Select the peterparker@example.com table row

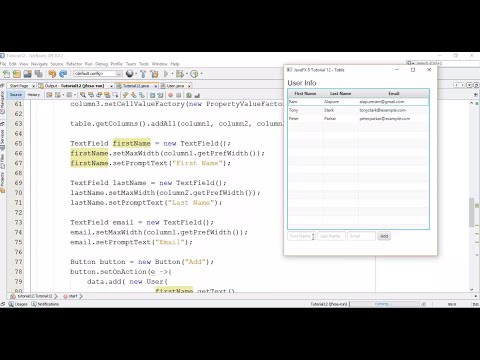point(358,119)
